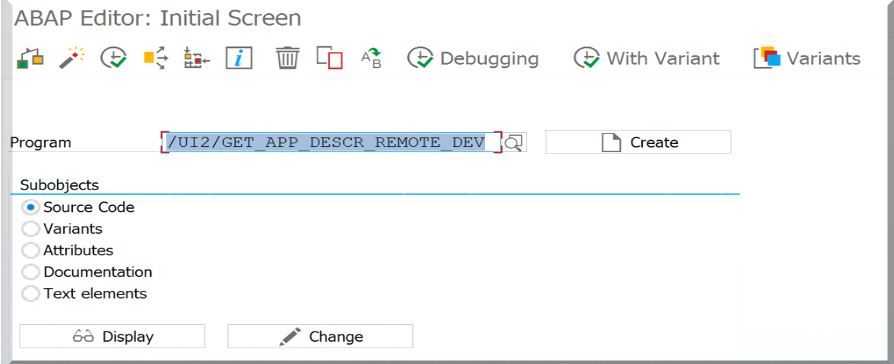Click the Rename AB icon

(371, 58)
